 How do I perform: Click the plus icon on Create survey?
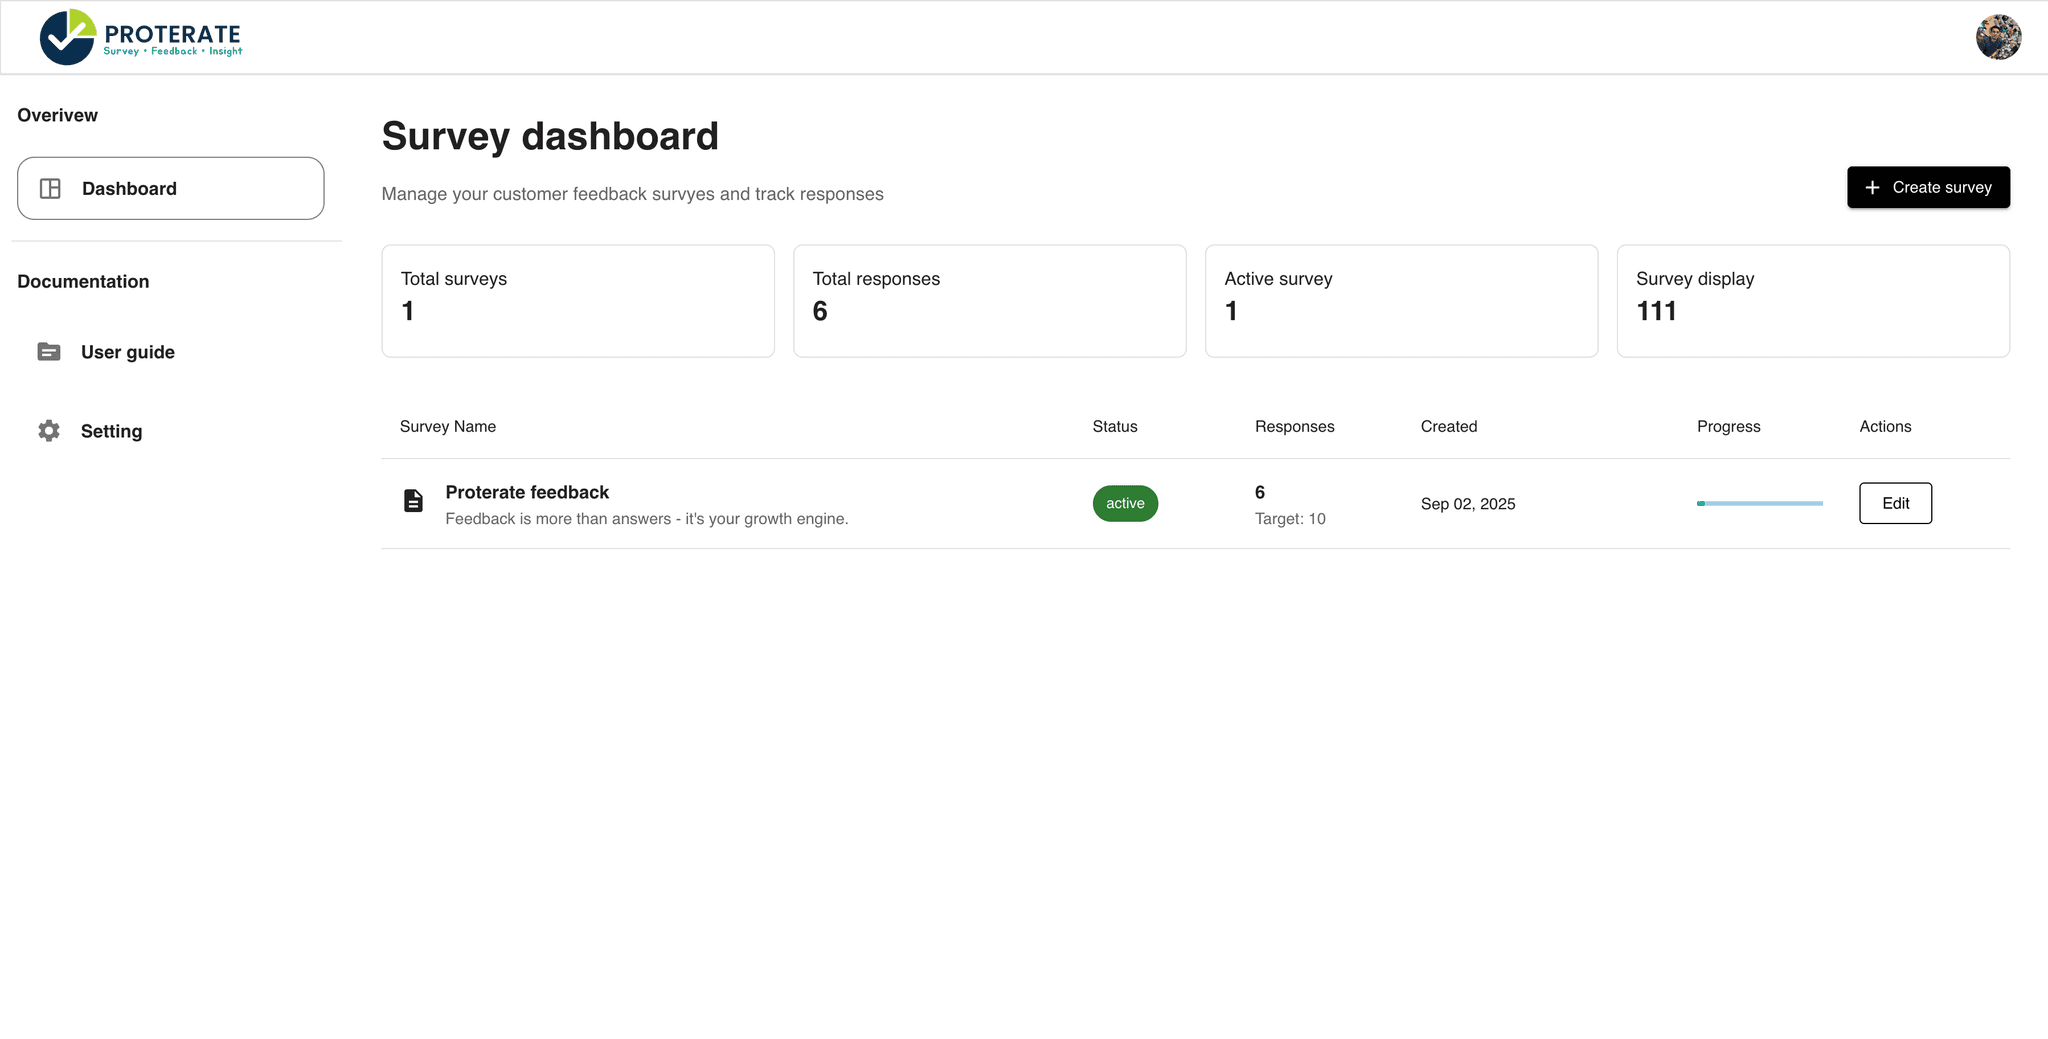(1872, 188)
